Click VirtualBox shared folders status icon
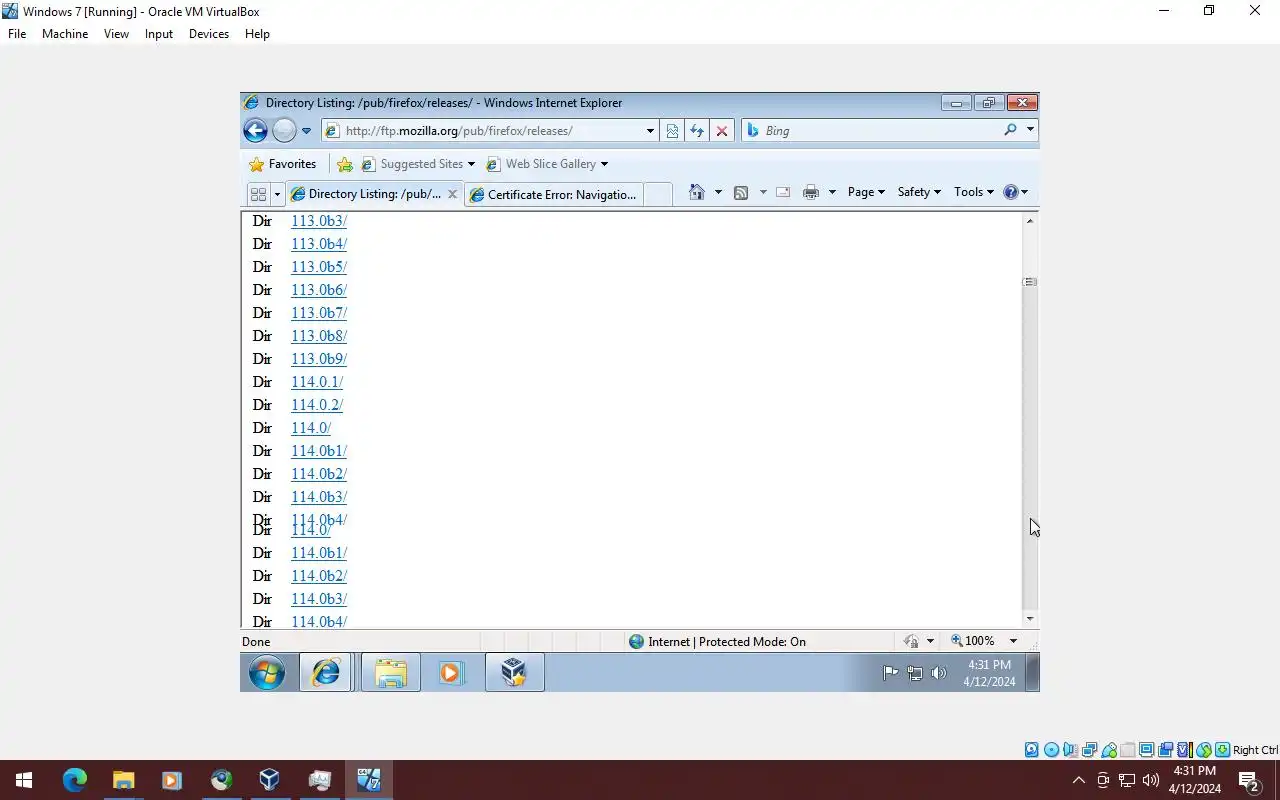1280x800 pixels. click(x=1127, y=750)
